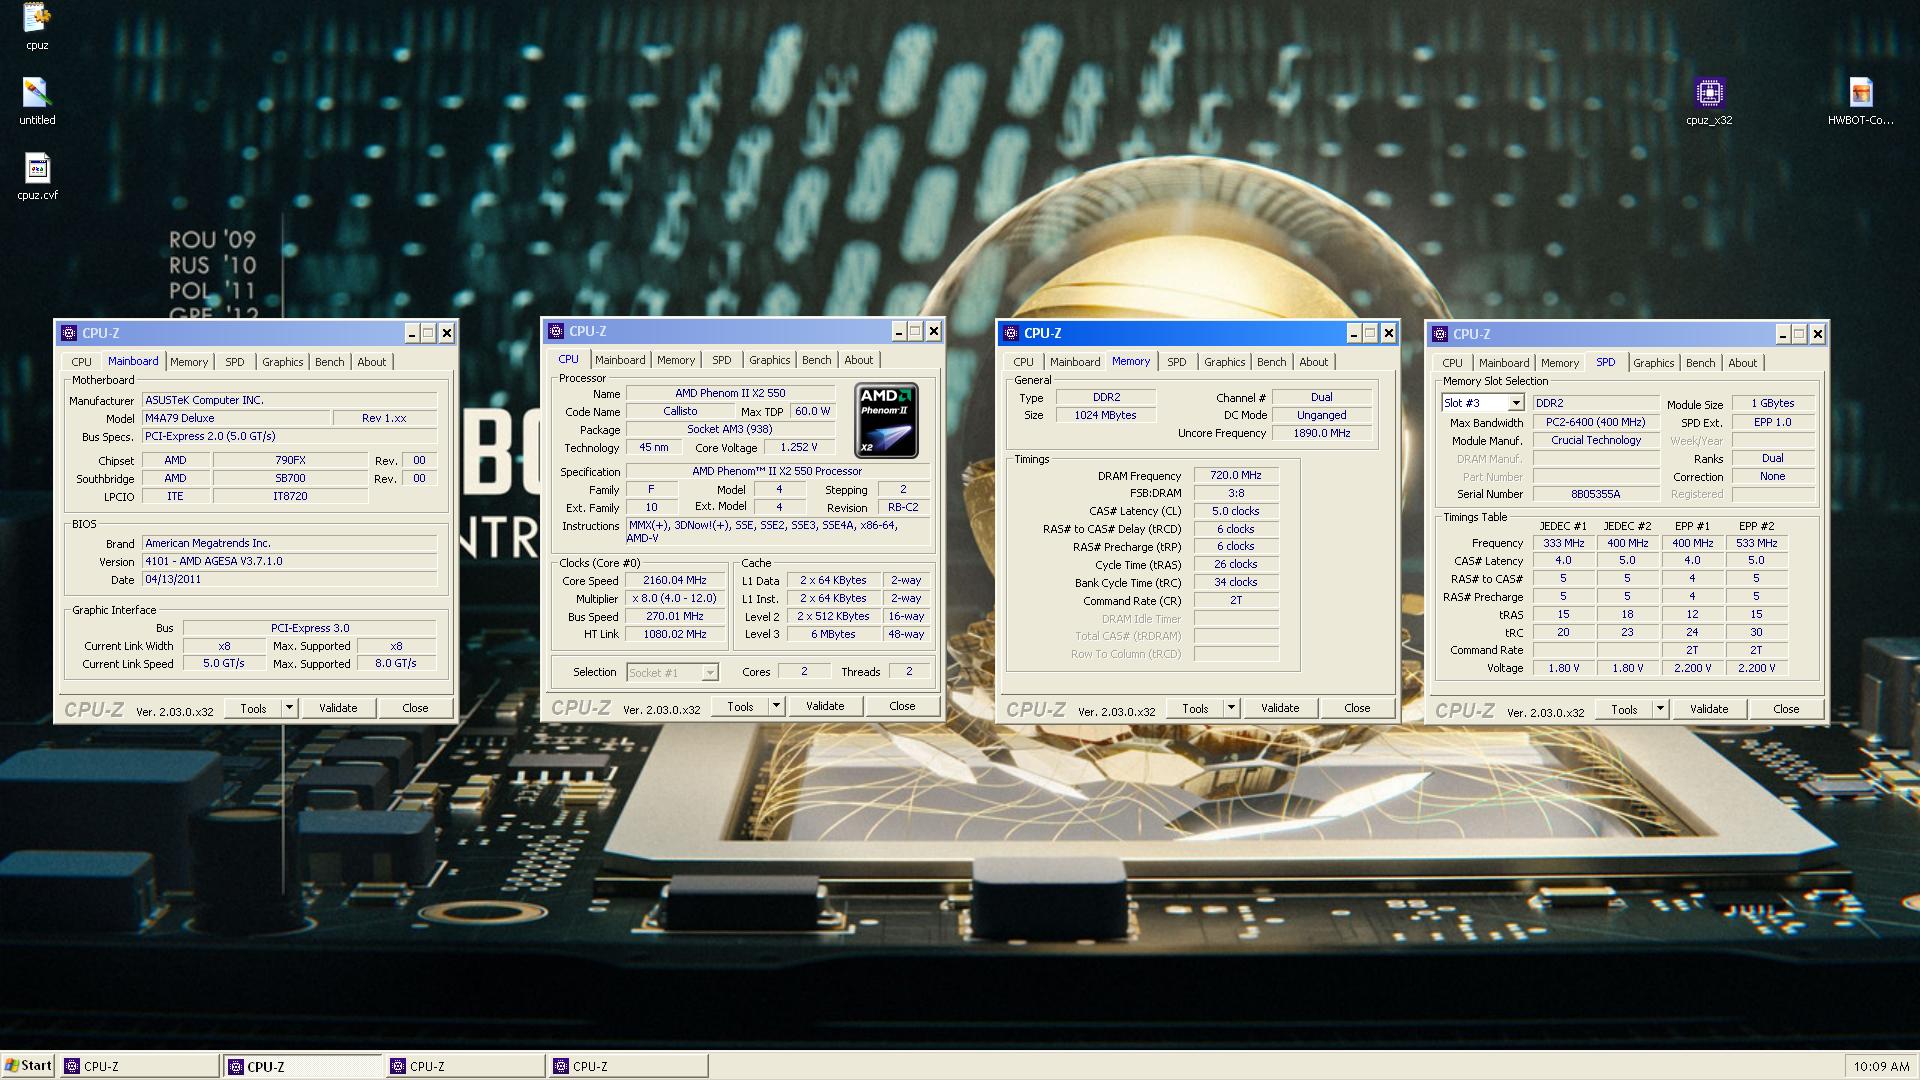Image resolution: width=1920 pixels, height=1080 pixels.
Task: Click the Core Speed 2160.04 MHz value
Action: pos(675,580)
